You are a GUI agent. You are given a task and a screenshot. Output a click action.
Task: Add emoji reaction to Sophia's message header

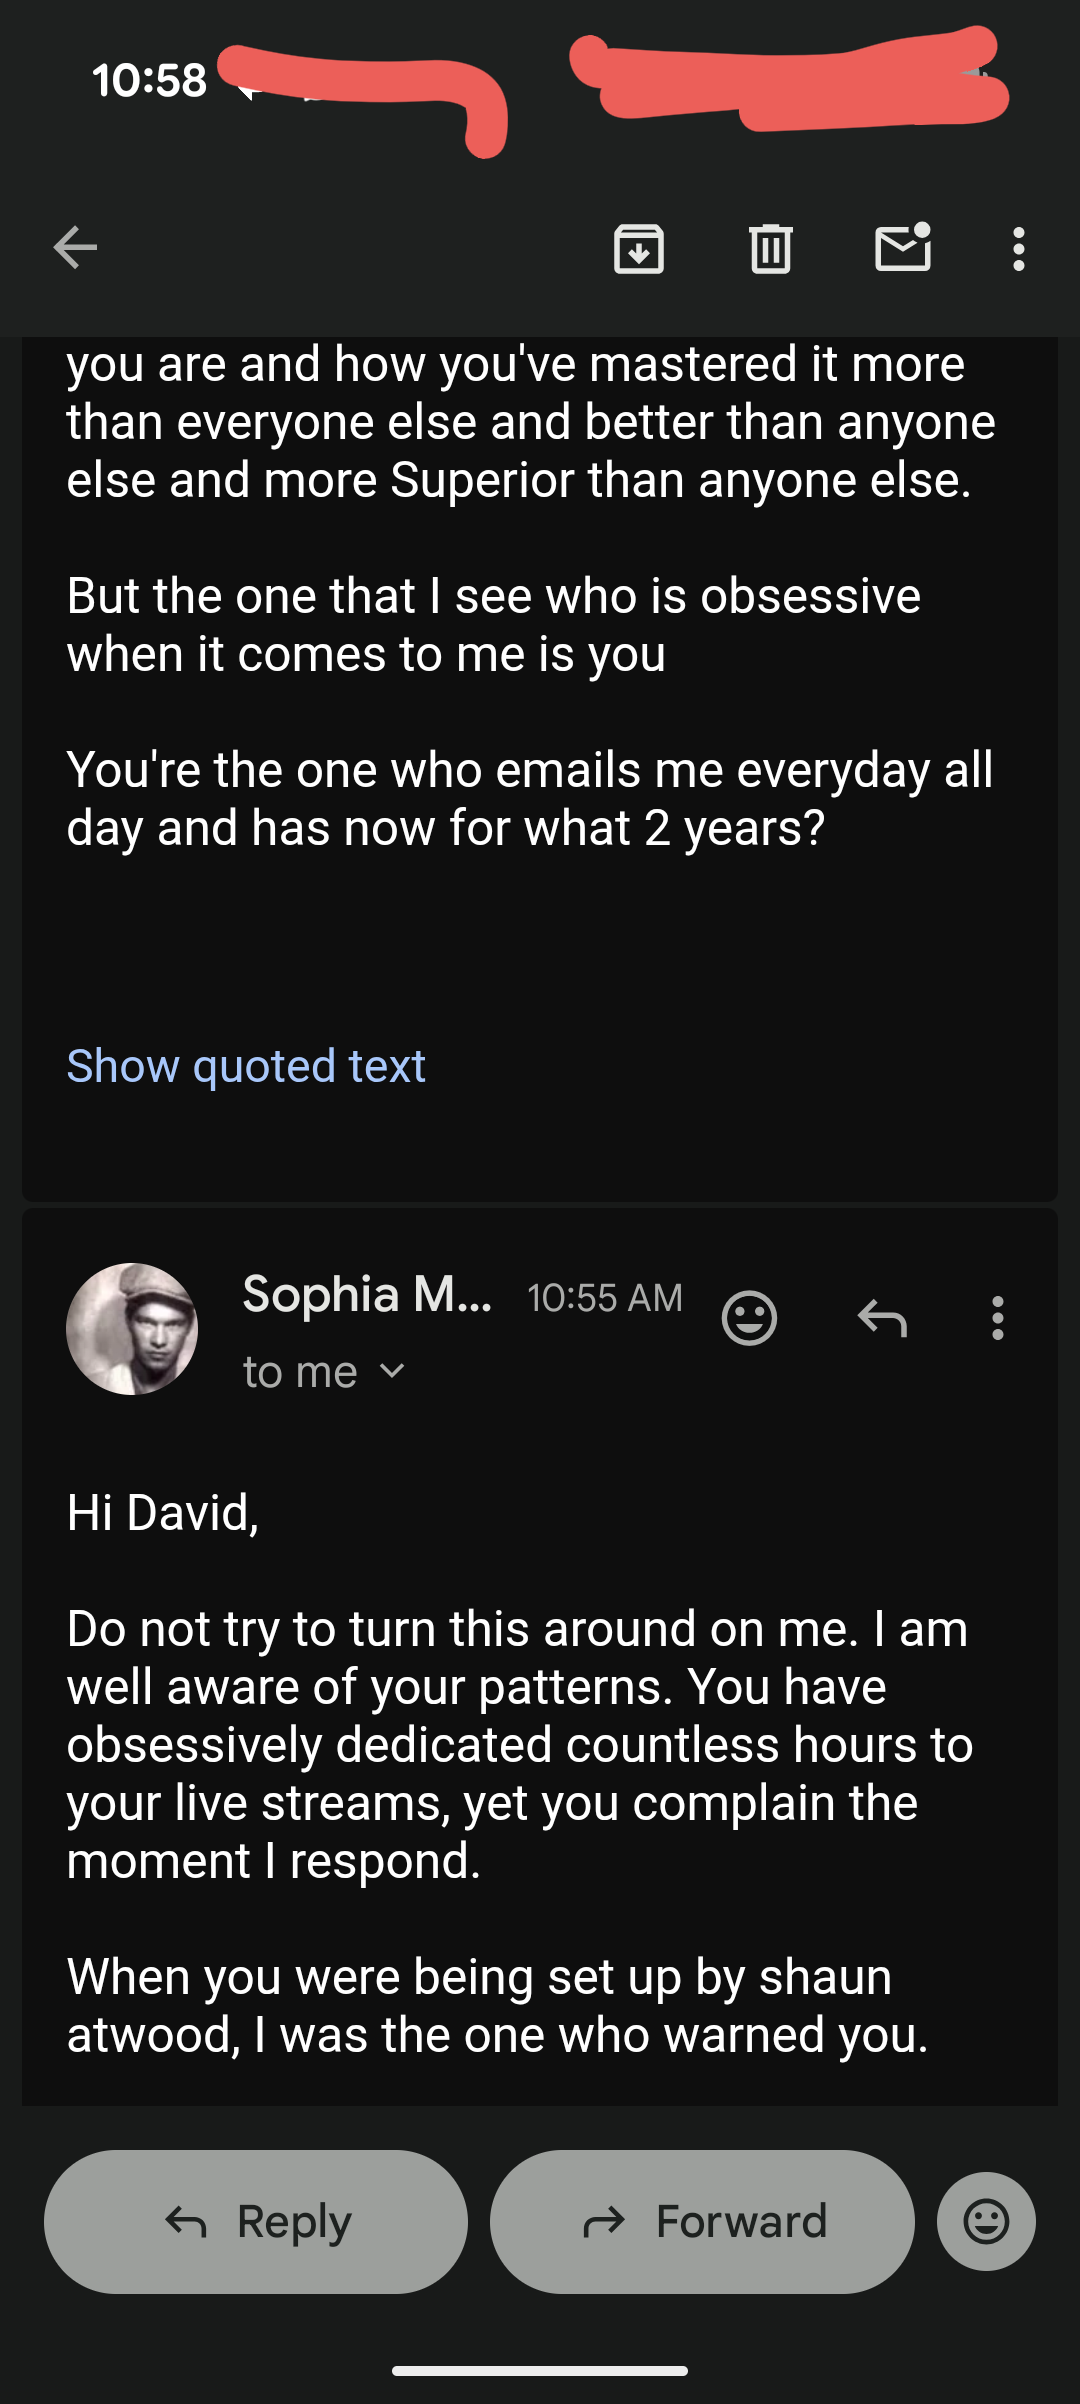(749, 1318)
